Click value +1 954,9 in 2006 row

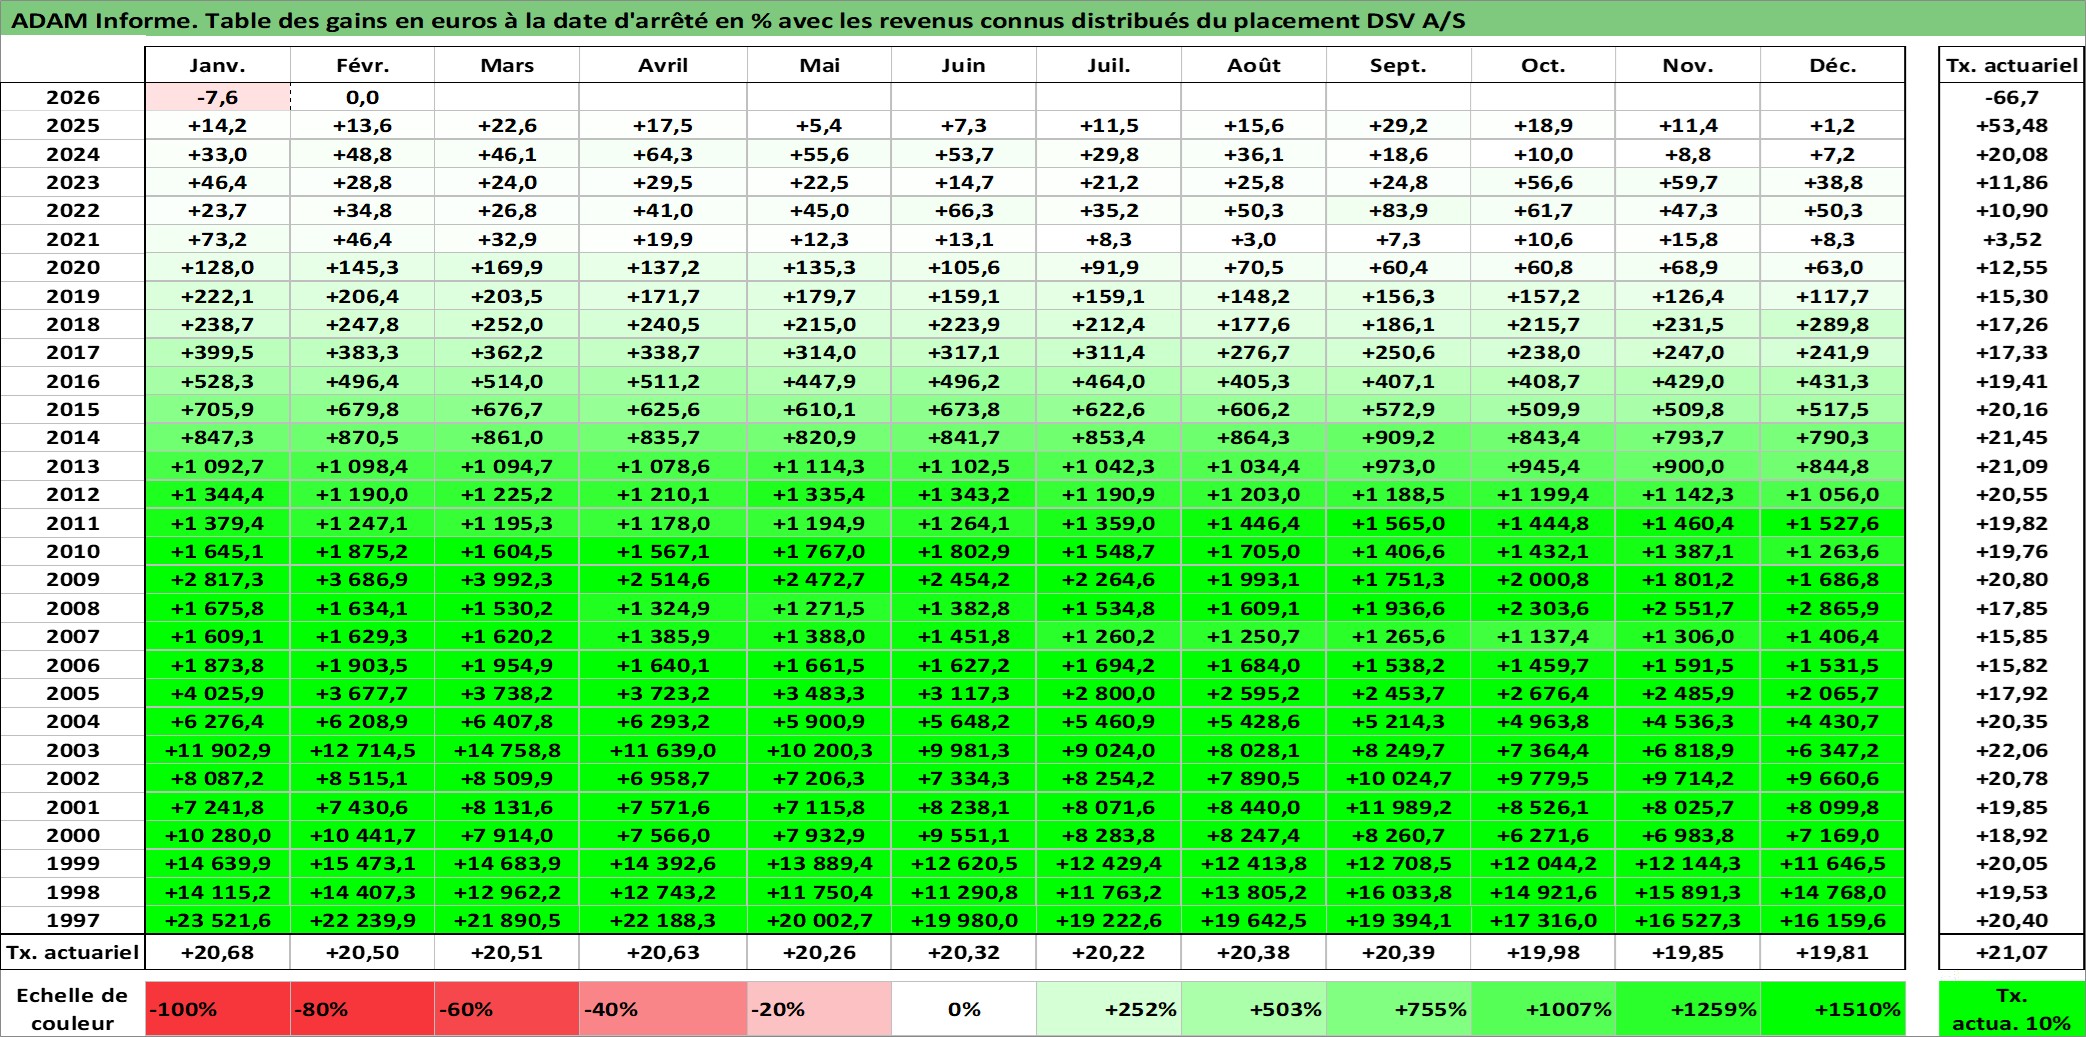click(x=507, y=665)
